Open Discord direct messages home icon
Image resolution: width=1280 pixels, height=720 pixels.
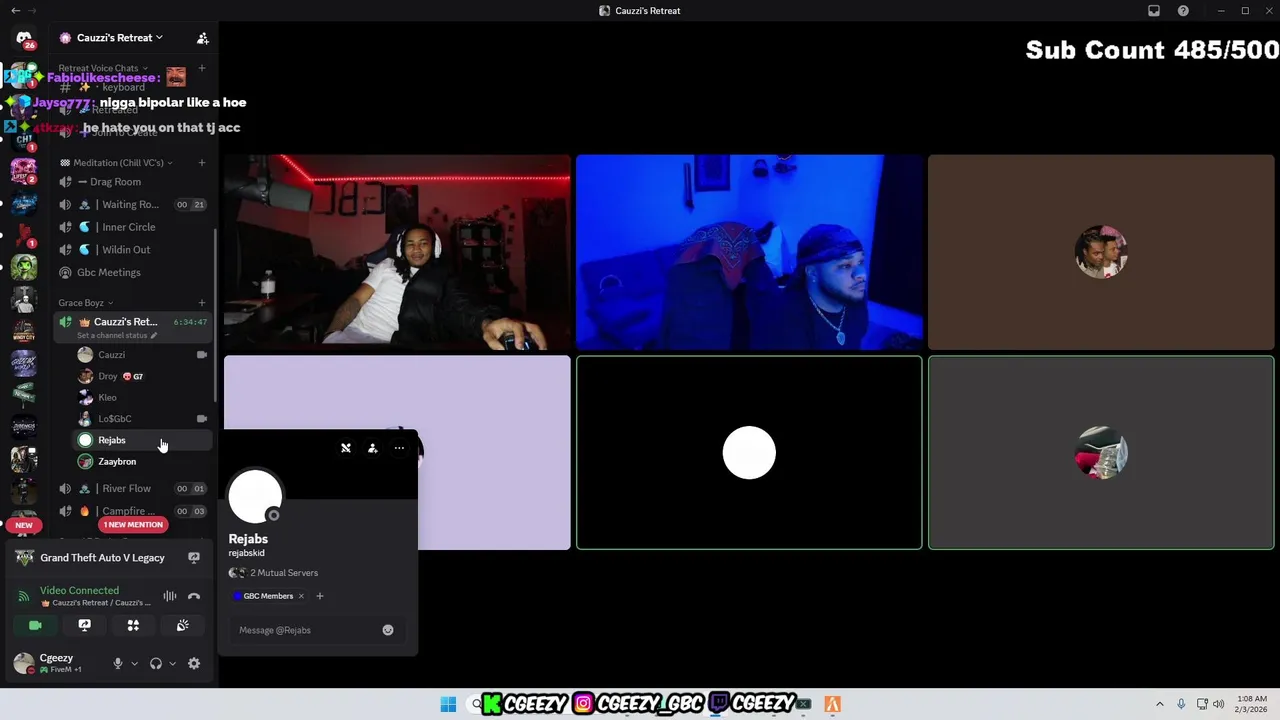point(24,38)
